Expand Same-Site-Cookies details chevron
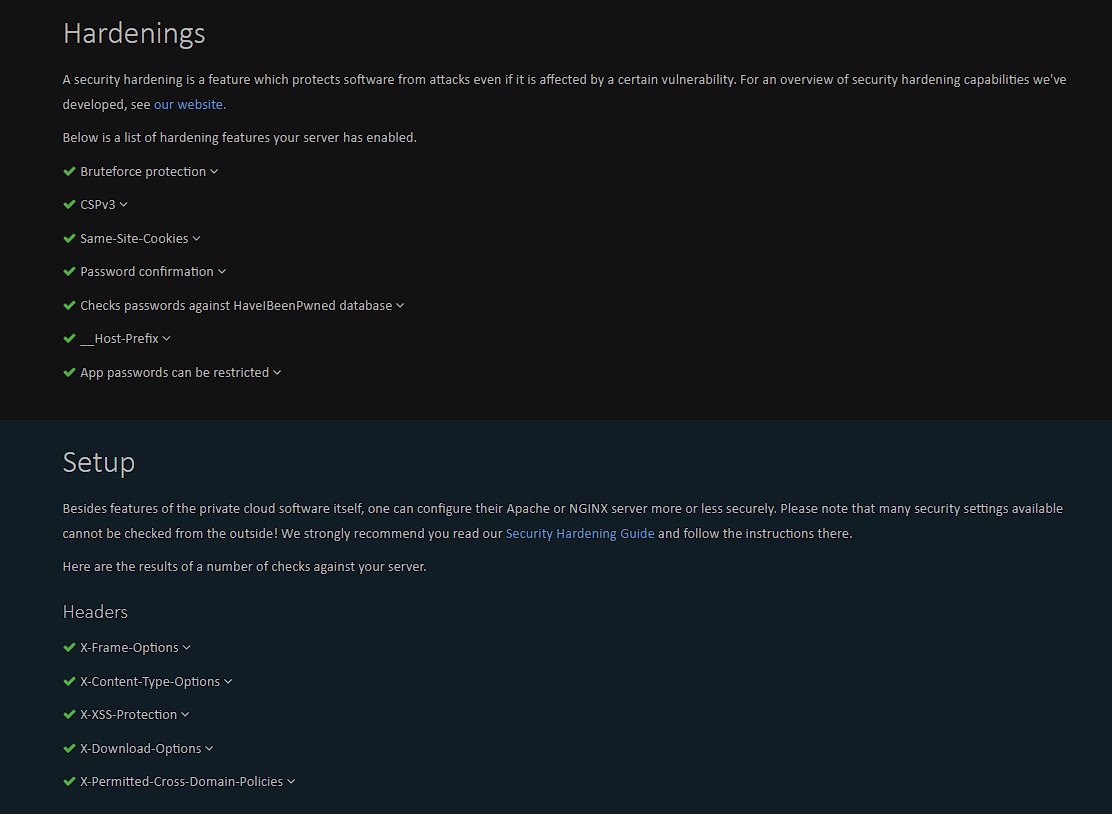 click(197, 239)
